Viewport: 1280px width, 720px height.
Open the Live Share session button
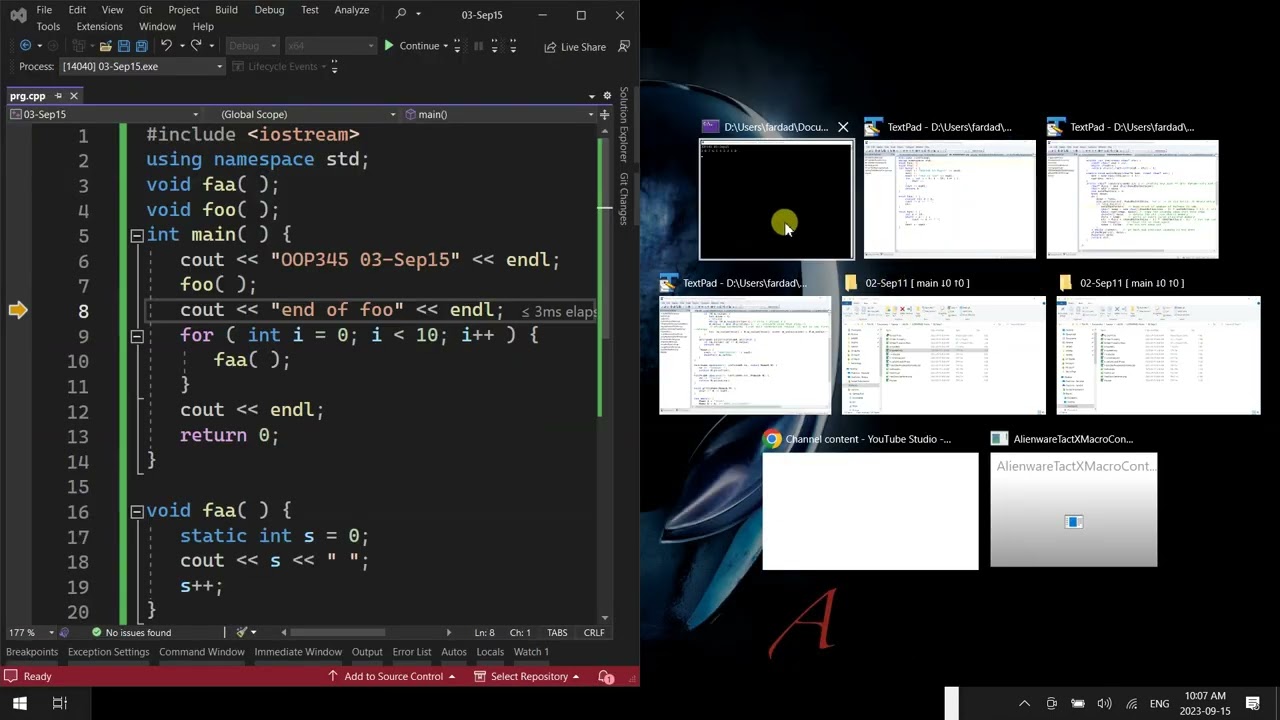(575, 47)
